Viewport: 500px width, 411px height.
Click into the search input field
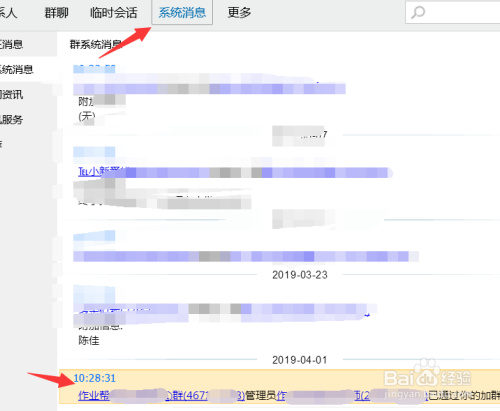(x=453, y=13)
